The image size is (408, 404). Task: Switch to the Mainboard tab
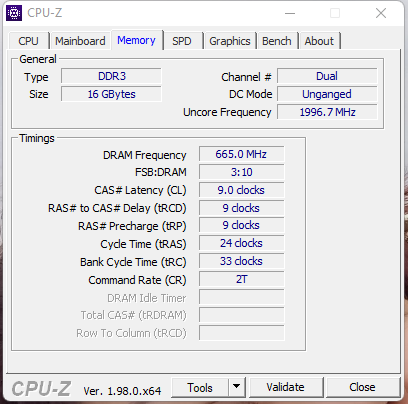[80, 41]
